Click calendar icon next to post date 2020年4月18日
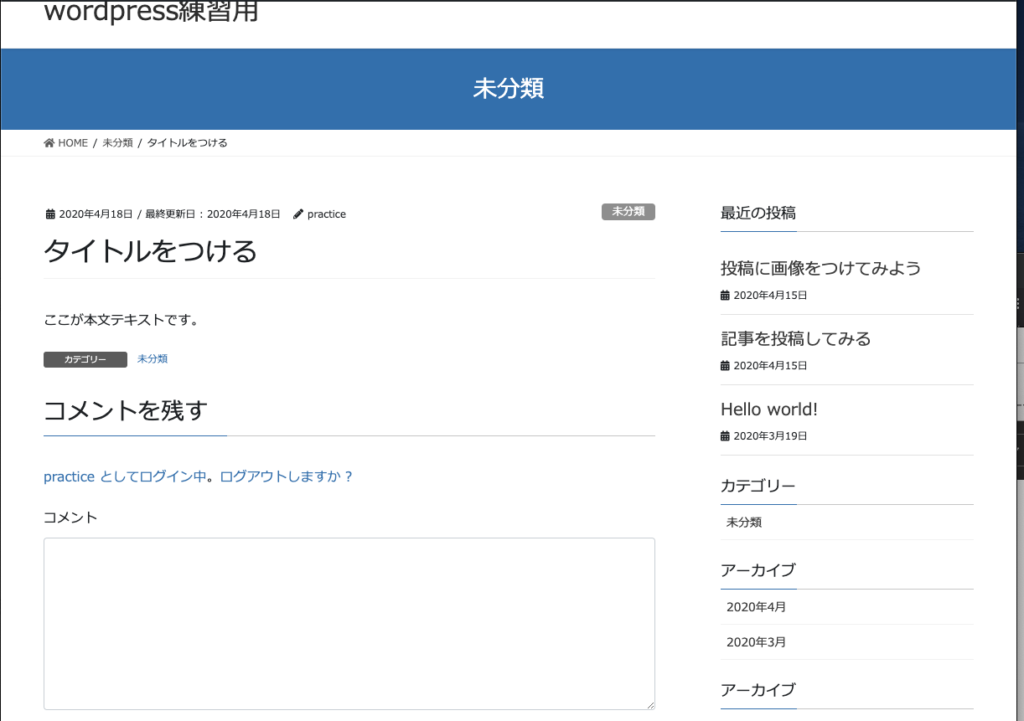 (x=50, y=214)
